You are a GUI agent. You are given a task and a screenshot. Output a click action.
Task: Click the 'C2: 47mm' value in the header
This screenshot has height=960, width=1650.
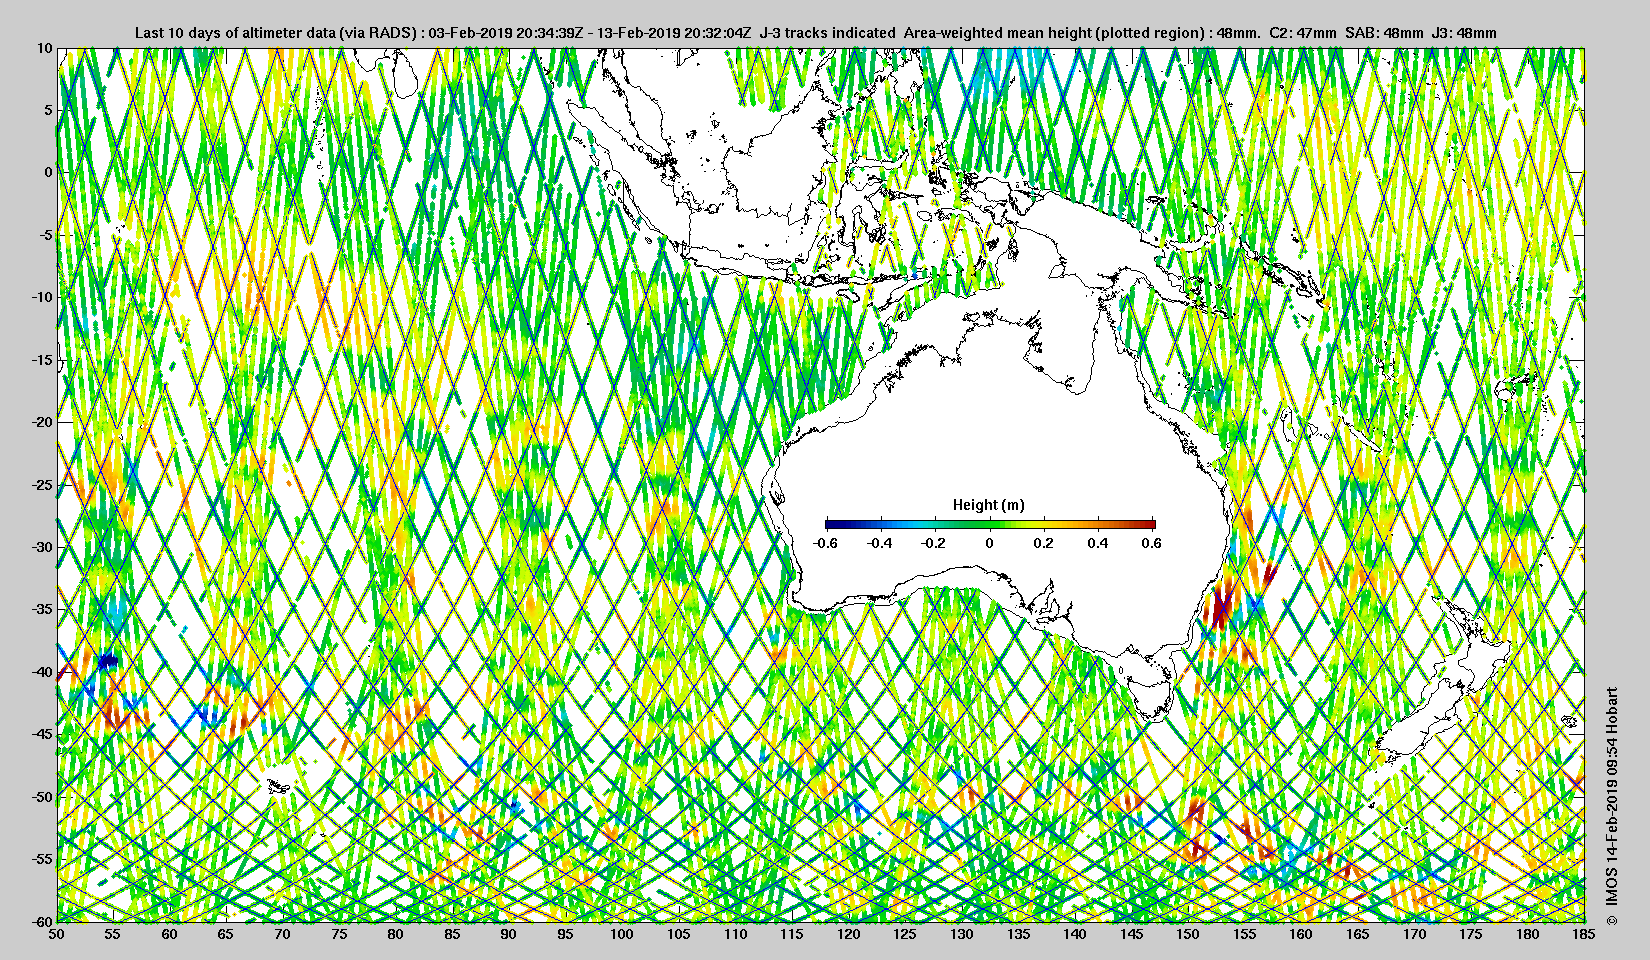(x=1302, y=33)
